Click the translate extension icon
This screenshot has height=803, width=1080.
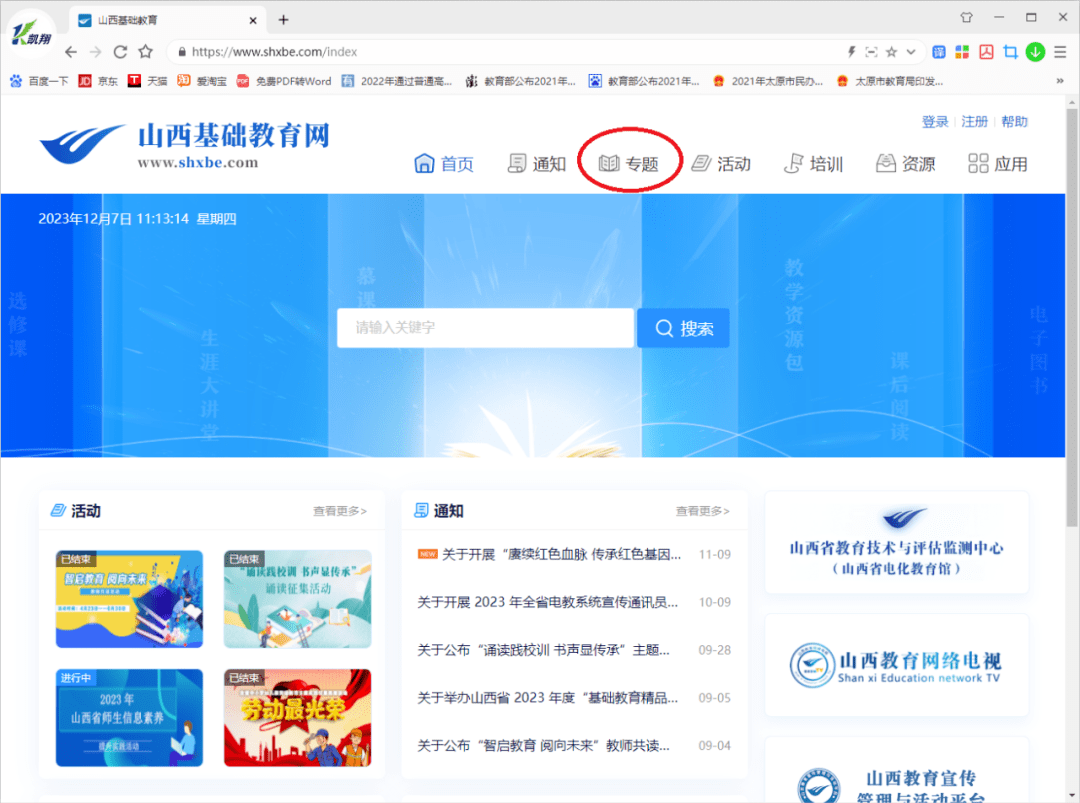(938, 52)
